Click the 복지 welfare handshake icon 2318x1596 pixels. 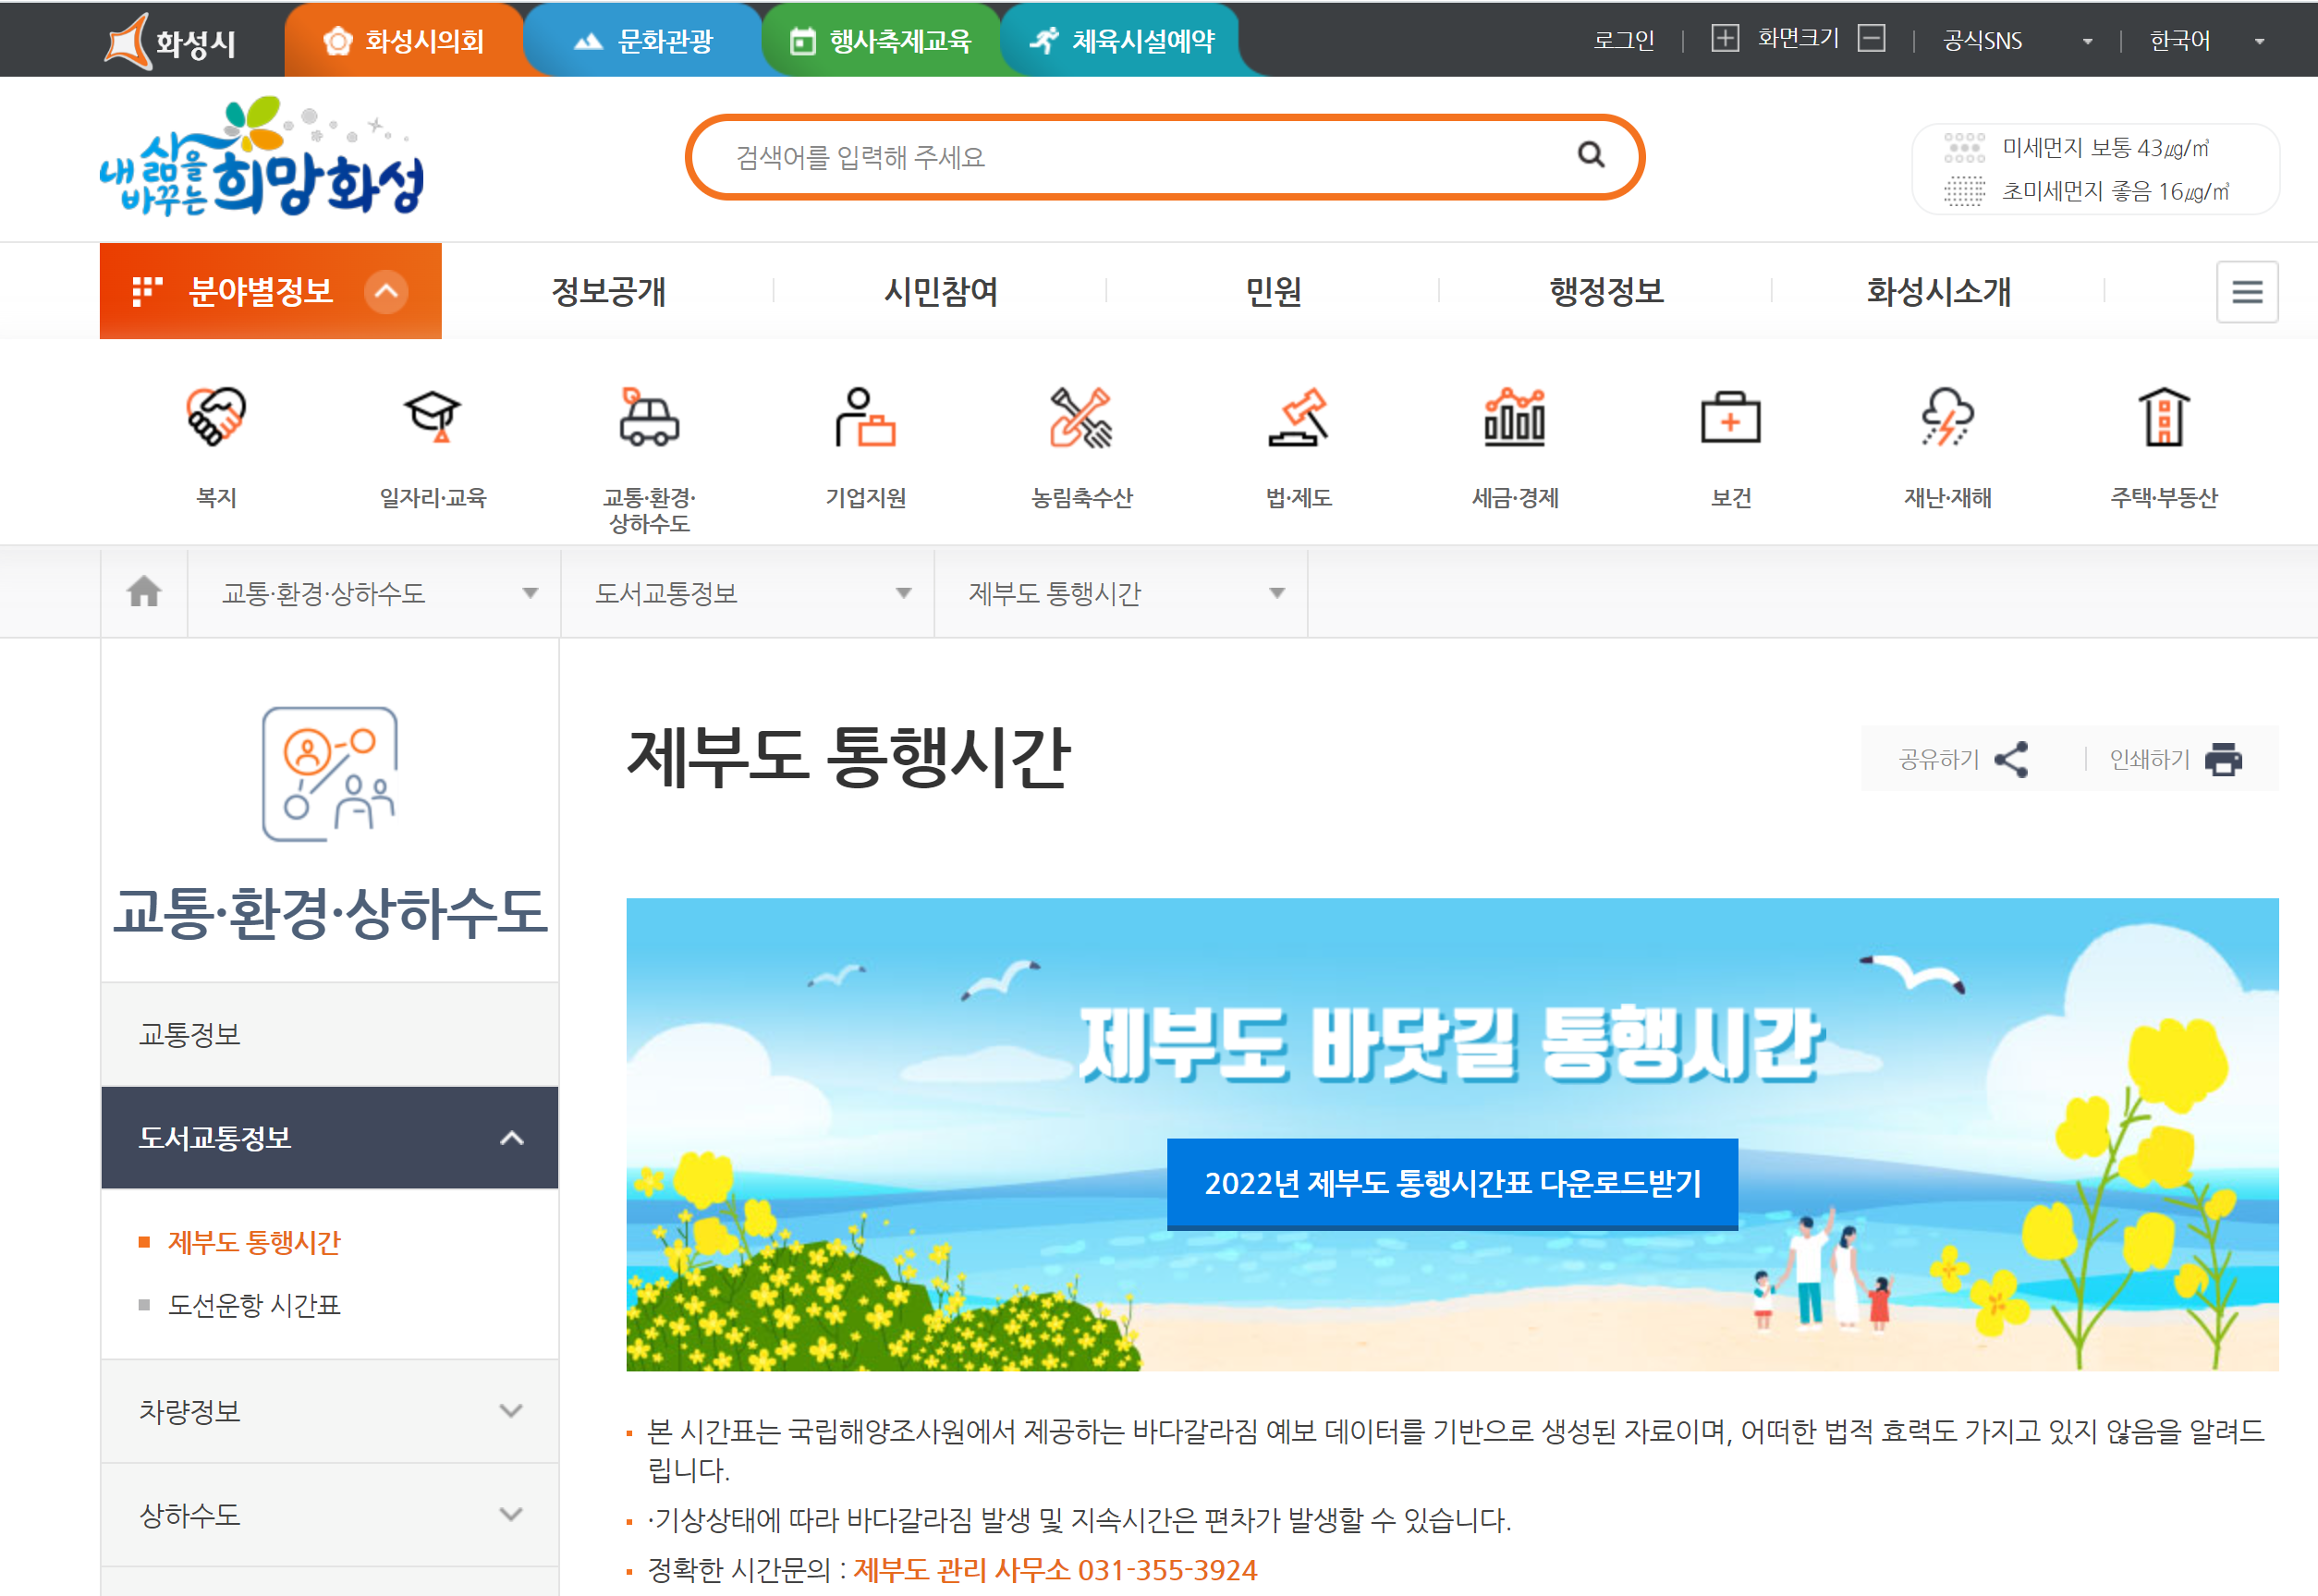tap(216, 416)
